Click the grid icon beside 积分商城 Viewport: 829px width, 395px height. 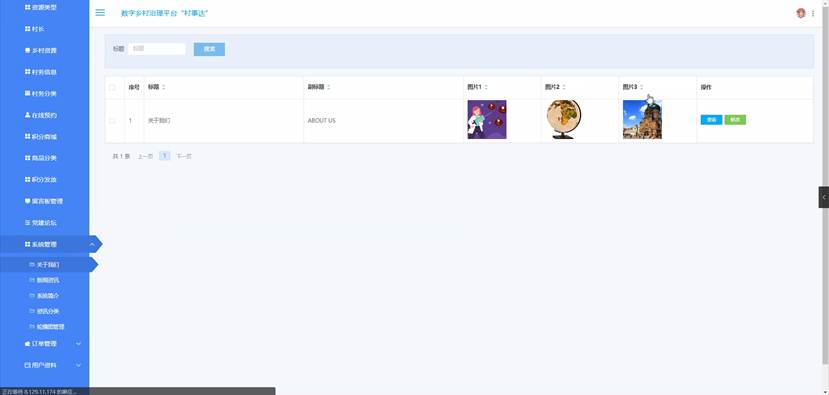point(27,136)
